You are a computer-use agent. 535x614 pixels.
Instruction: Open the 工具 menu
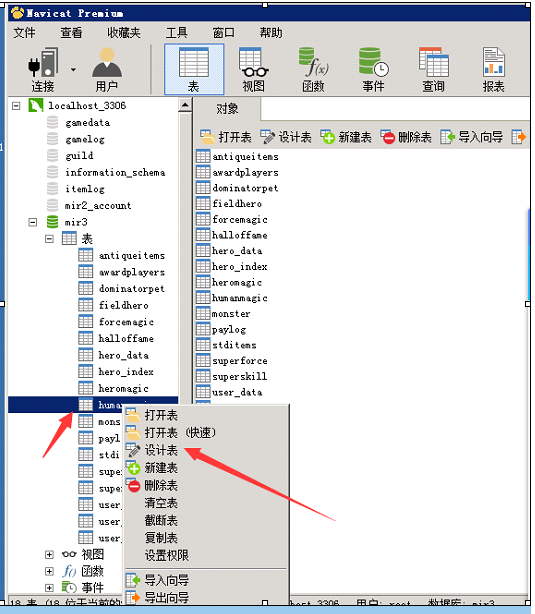(176, 33)
